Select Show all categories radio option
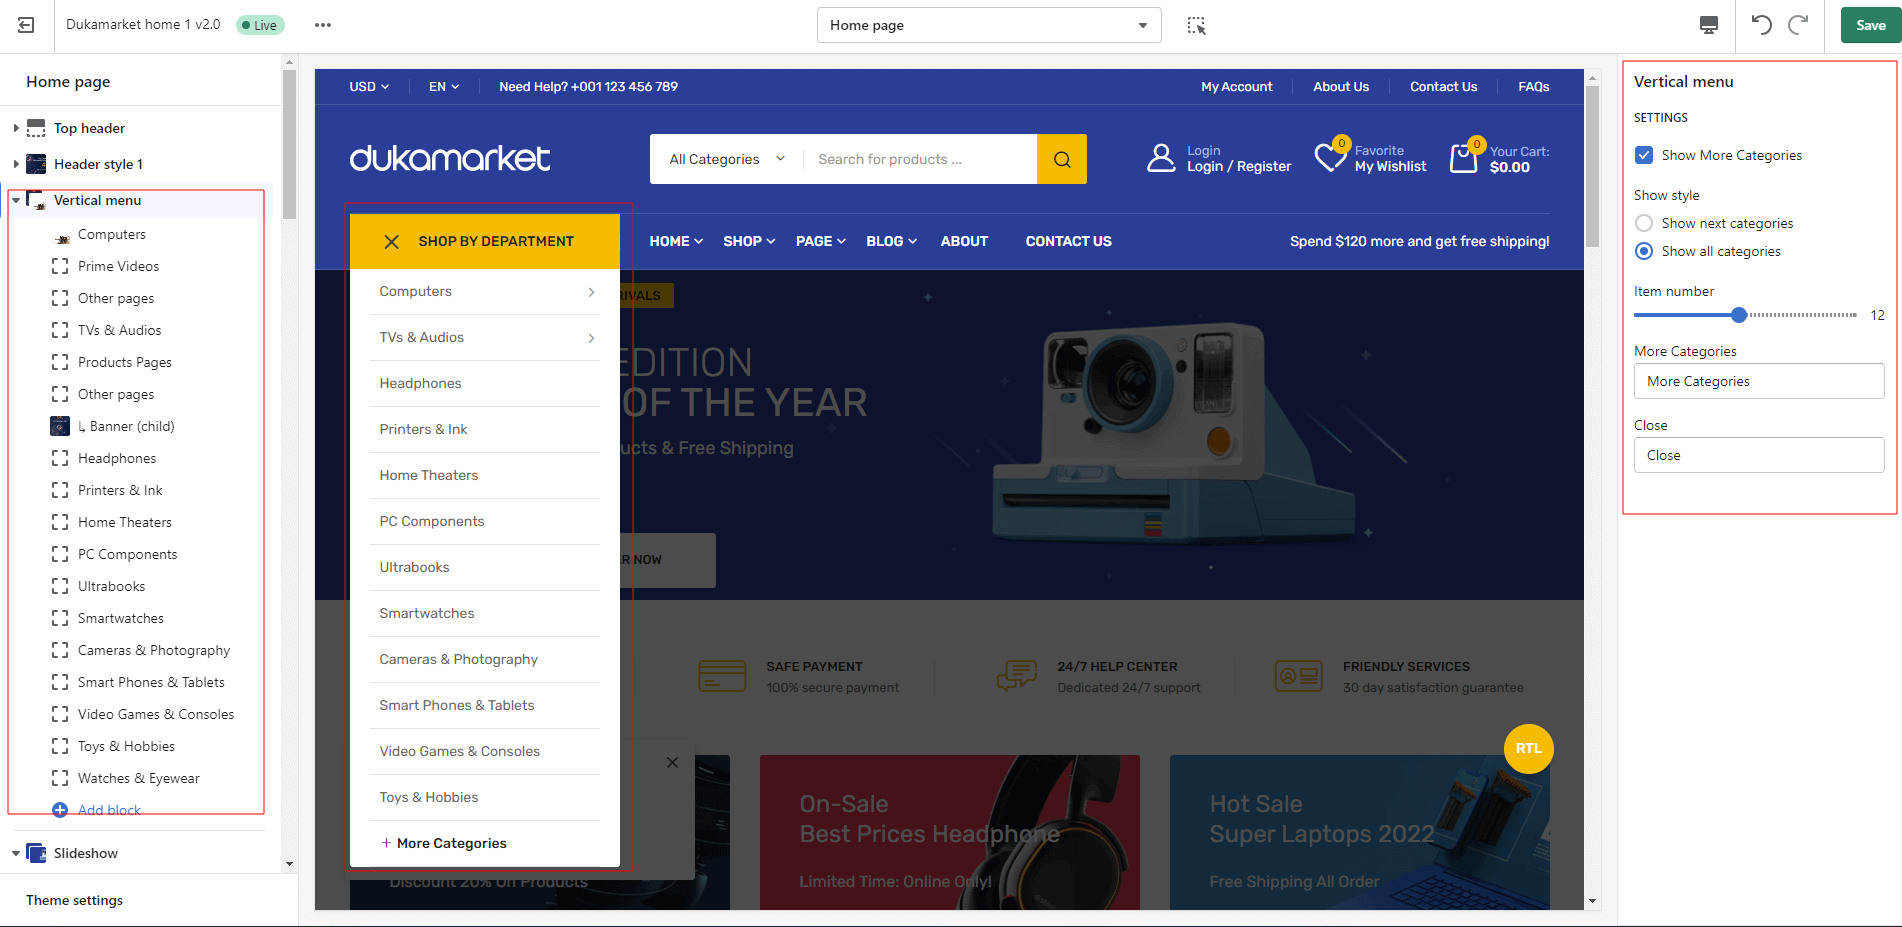 click(x=1644, y=251)
